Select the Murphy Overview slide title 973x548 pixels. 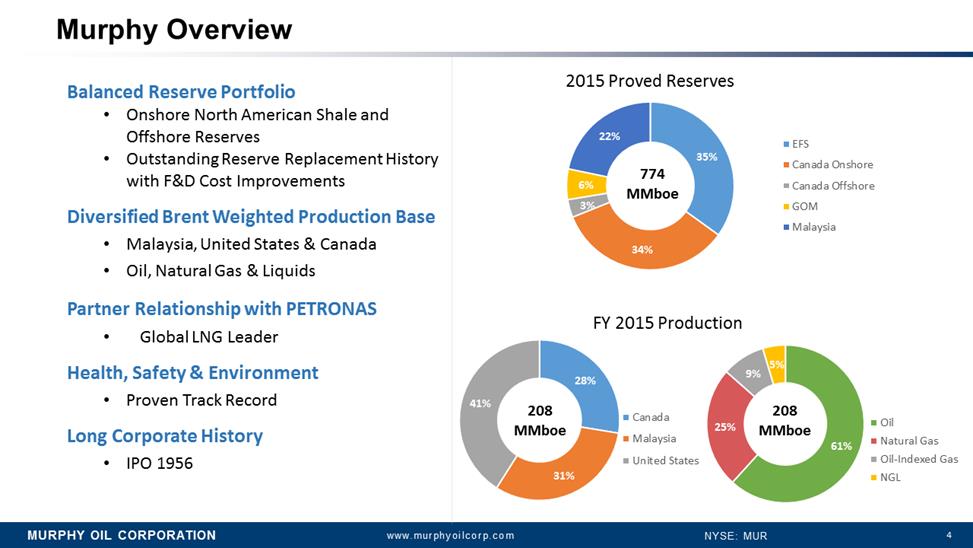click(174, 30)
